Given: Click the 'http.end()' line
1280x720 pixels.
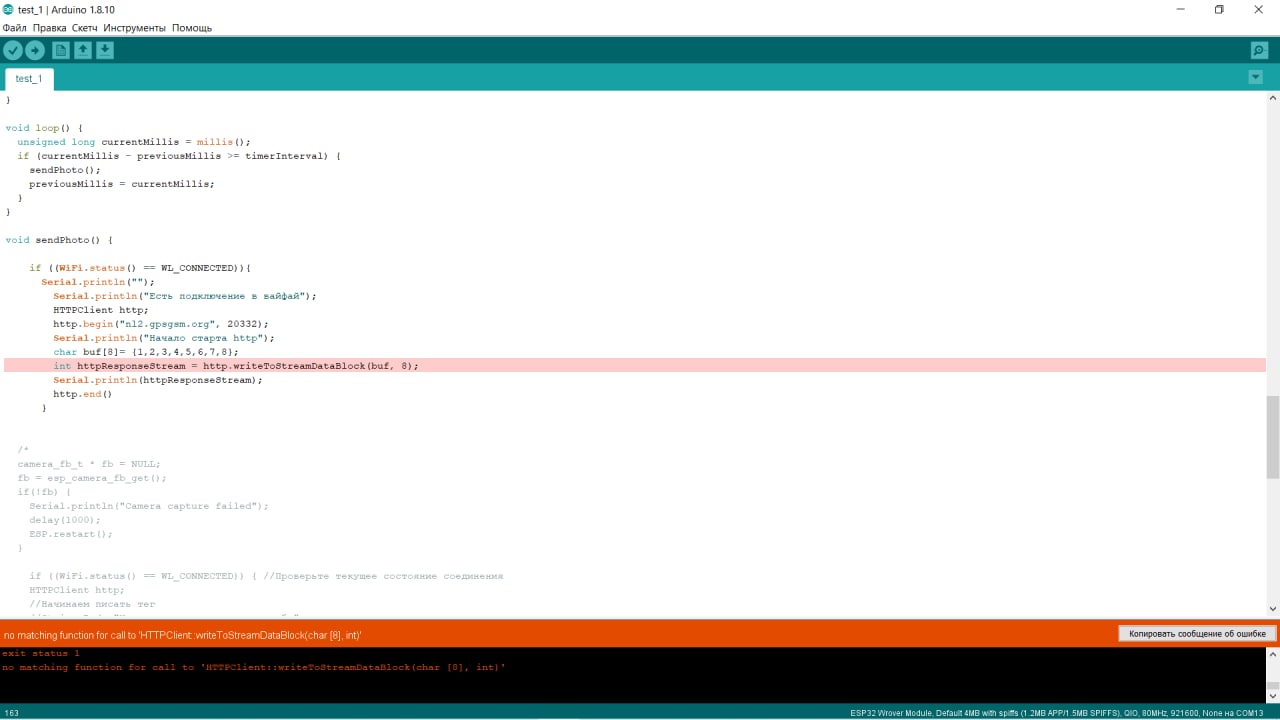Looking at the screenshot, I should pos(83,394).
